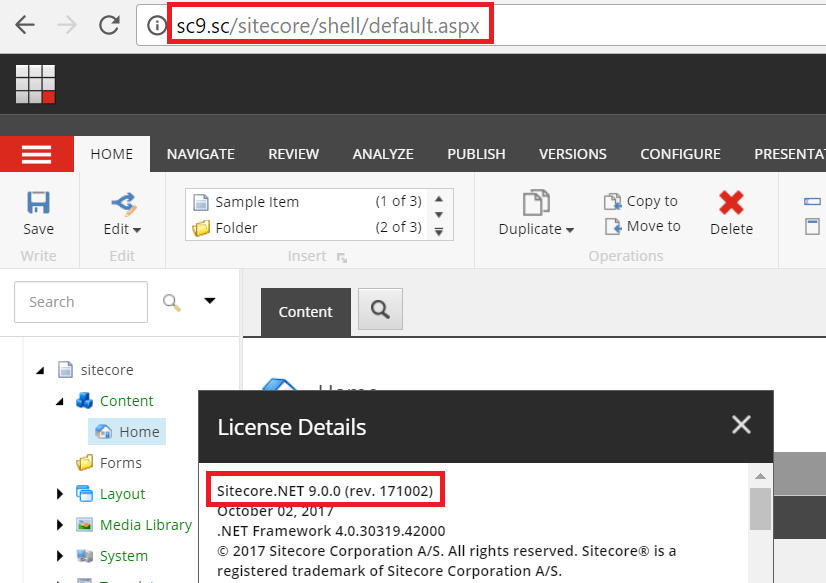Image resolution: width=826 pixels, height=583 pixels.
Task: Open the search options dropdown arrow
Action: 210,301
